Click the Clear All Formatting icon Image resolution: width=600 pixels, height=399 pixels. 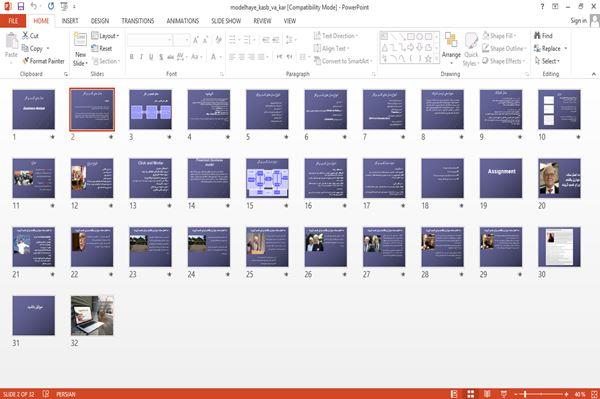218,40
